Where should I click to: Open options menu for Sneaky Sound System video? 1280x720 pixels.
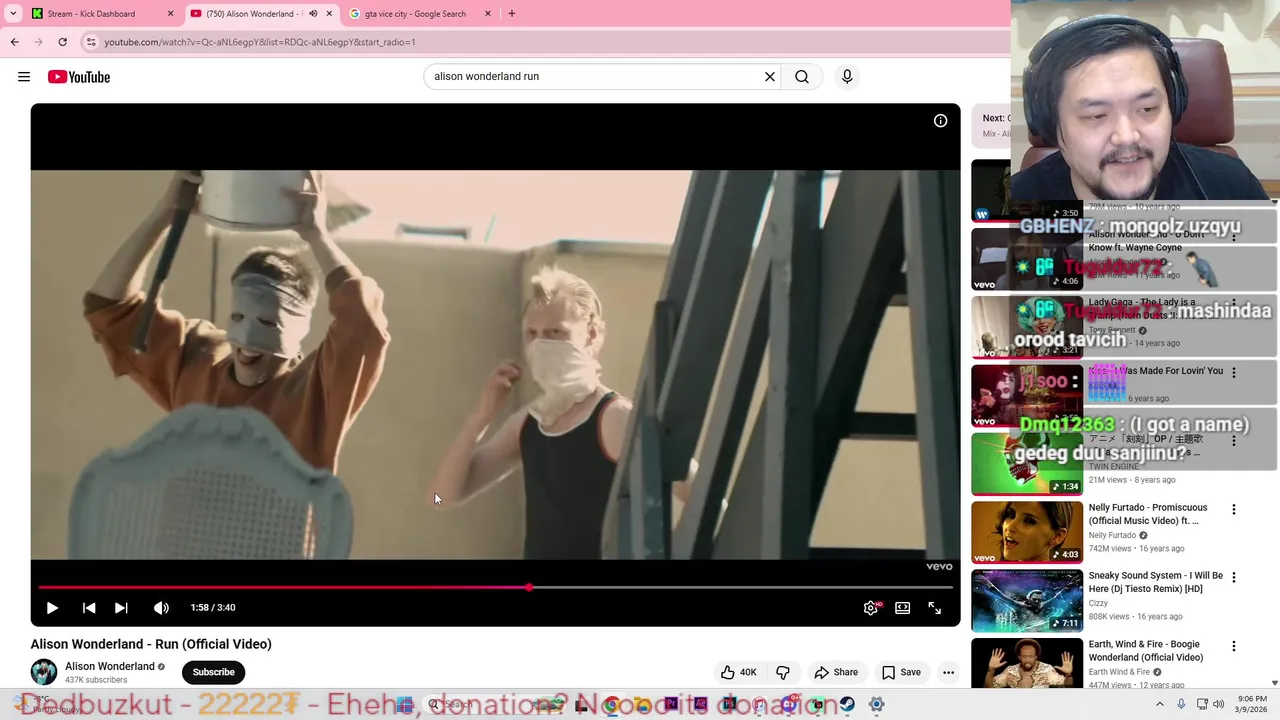click(x=1233, y=577)
